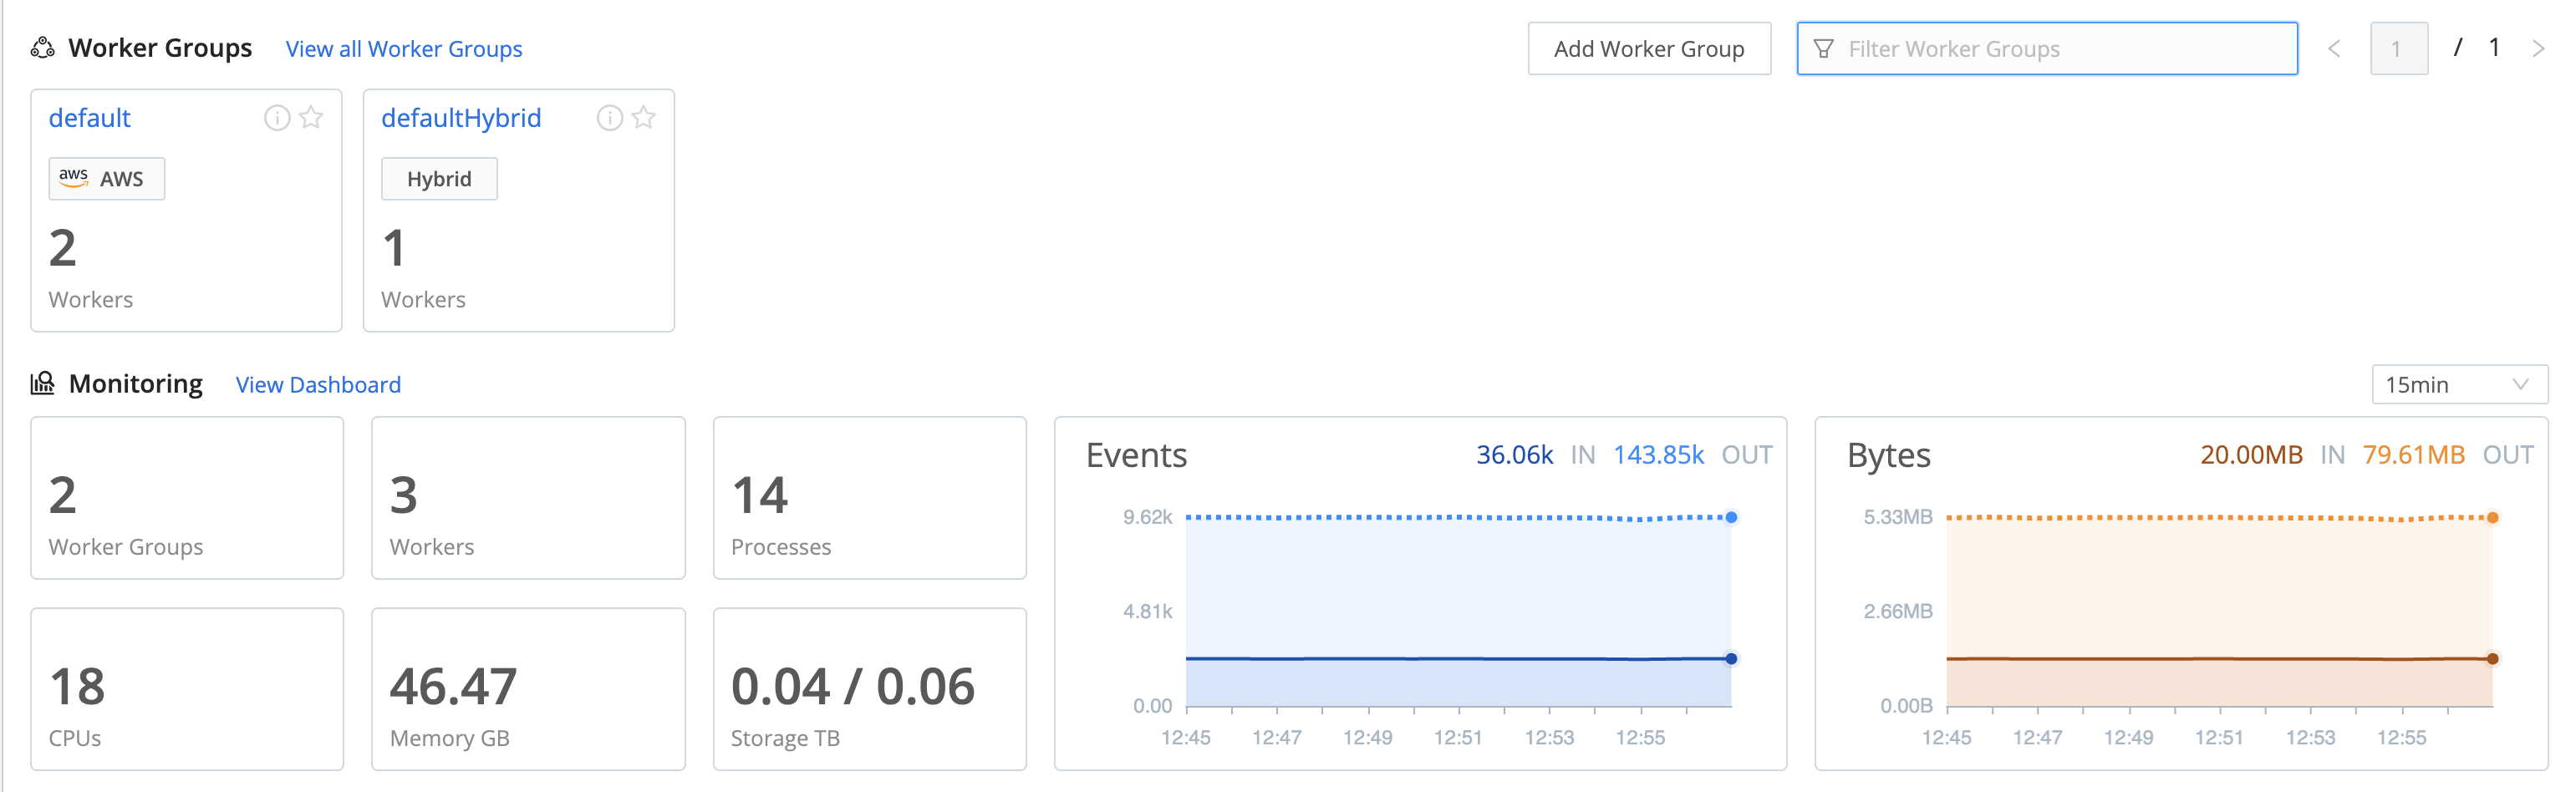Screen dimensions: 2576x792
Task: Click the page number box
Action: coord(2397,49)
